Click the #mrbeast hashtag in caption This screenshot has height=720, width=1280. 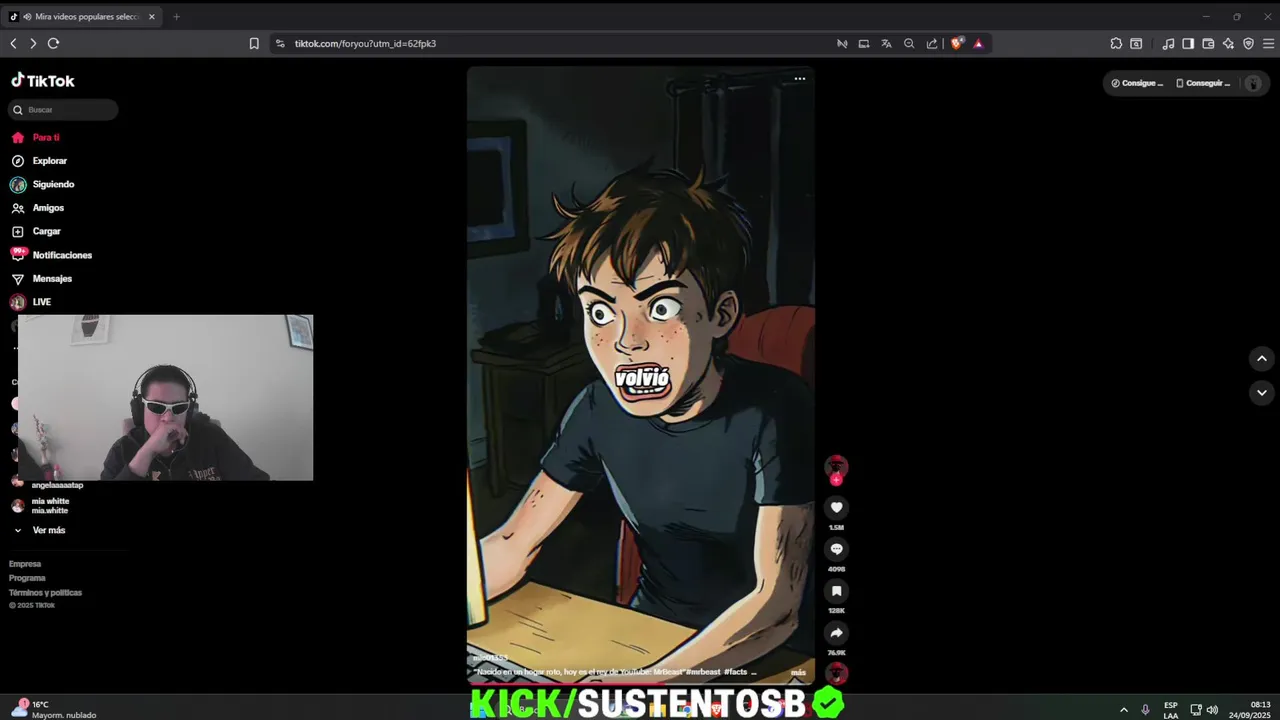coord(703,673)
